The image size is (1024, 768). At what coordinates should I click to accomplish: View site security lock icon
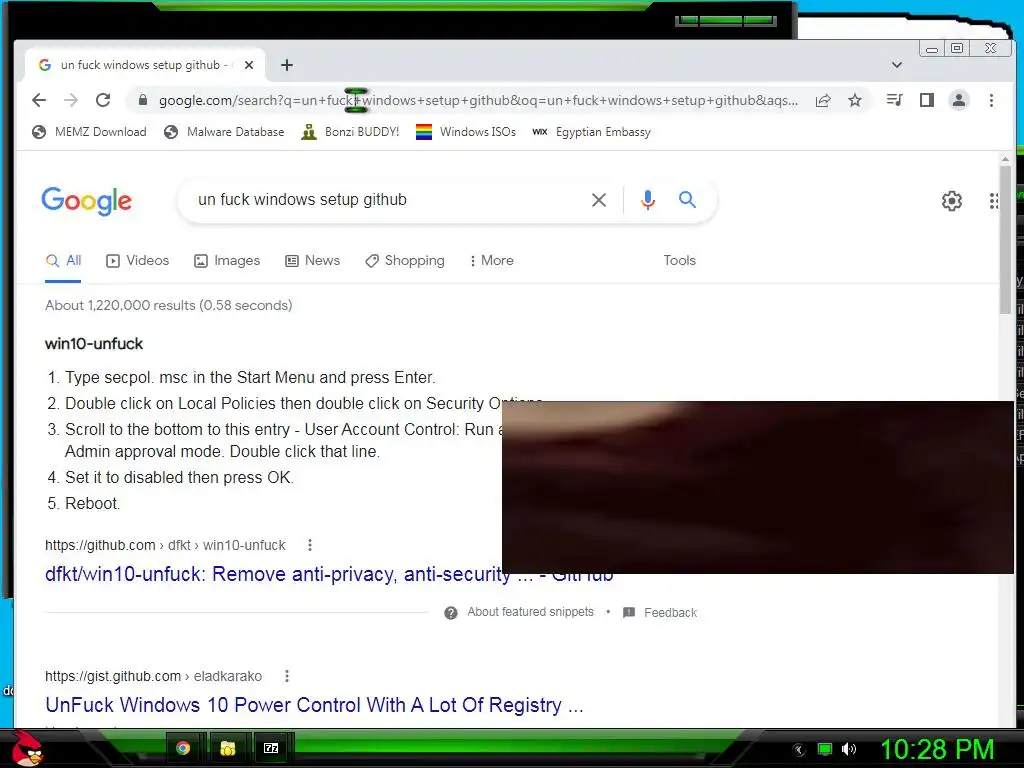coord(142,100)
